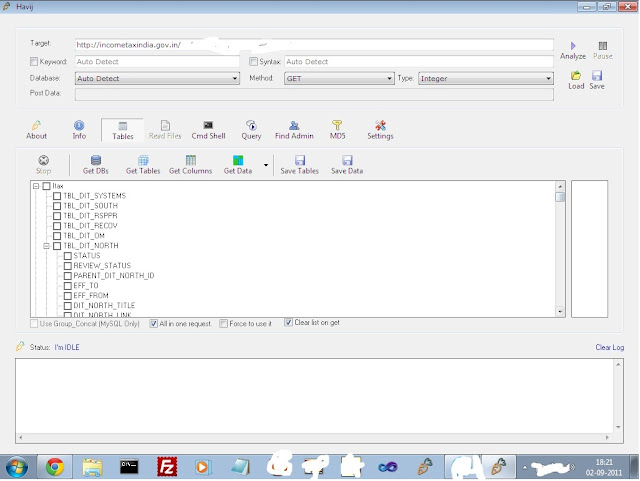The height and width of the screenshot is (481, 640).
Task: Click the Clear Log link
Action: pos(609,347)
